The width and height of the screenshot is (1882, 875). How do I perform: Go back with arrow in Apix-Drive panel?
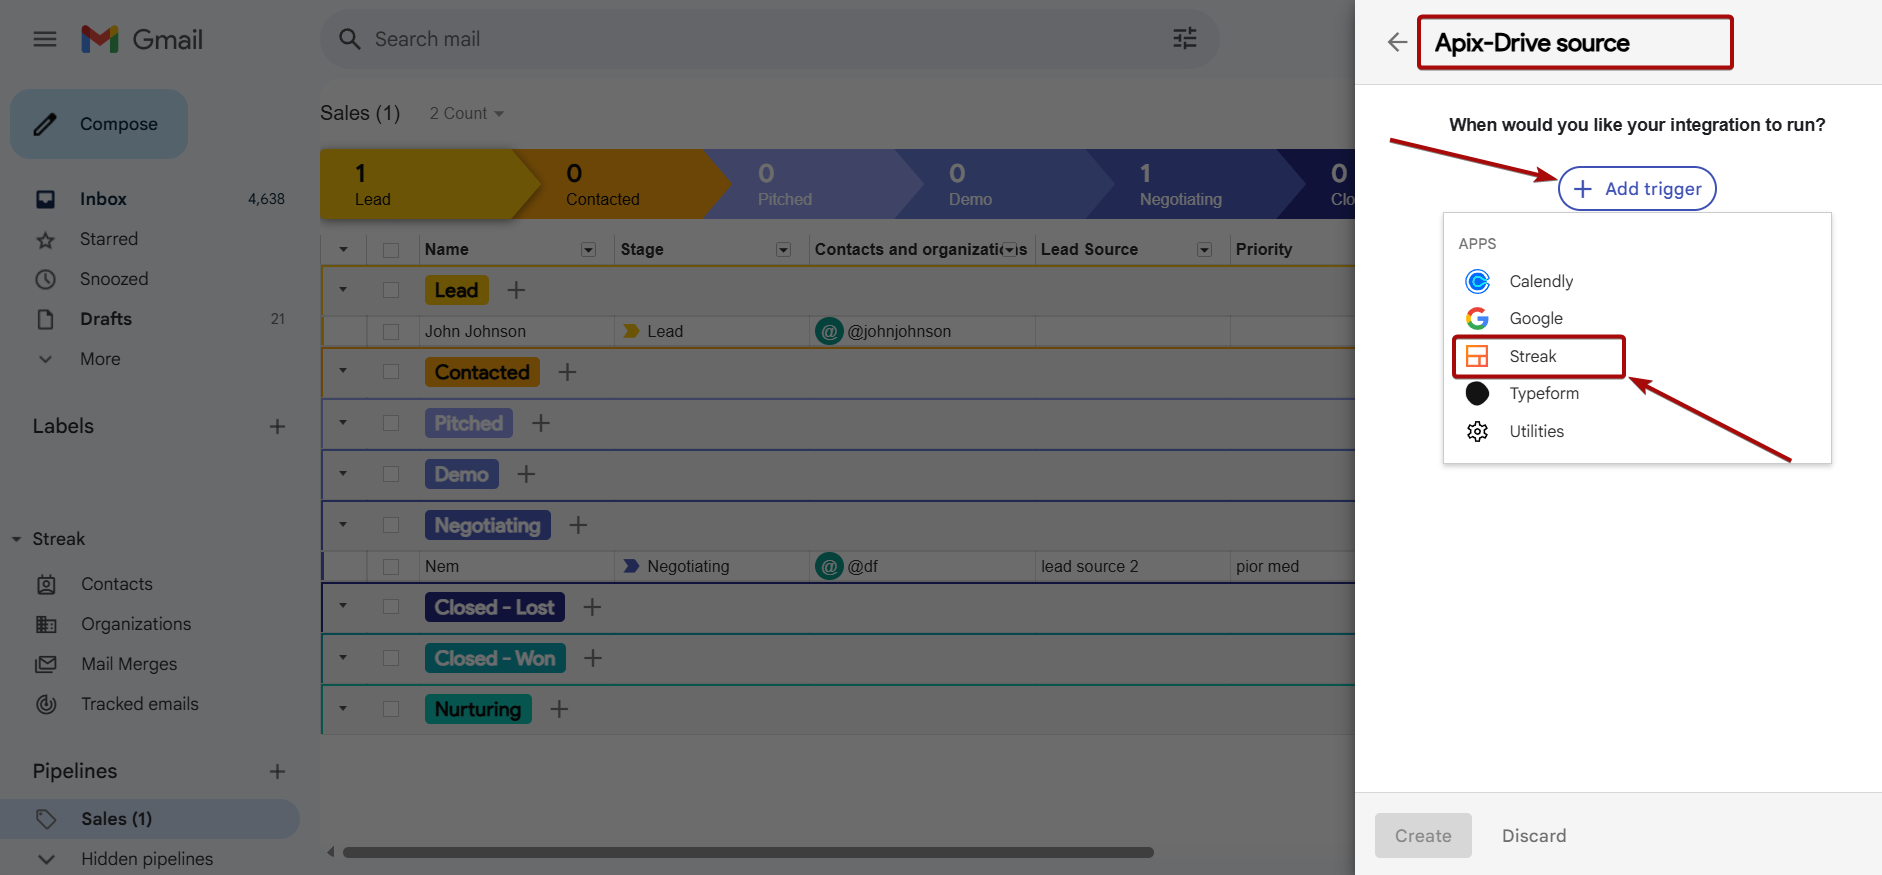(1397, 42)
